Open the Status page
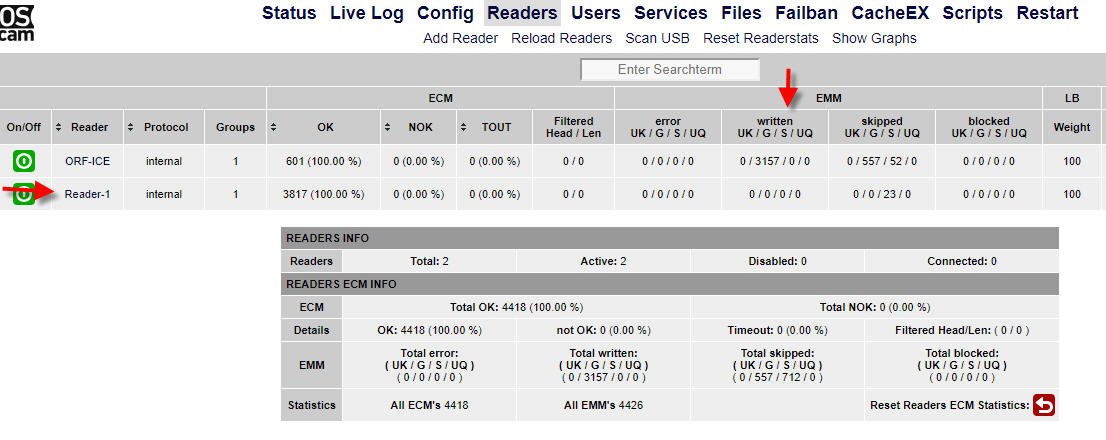The width and height of the screenshot is (1106, 440). 289,13
